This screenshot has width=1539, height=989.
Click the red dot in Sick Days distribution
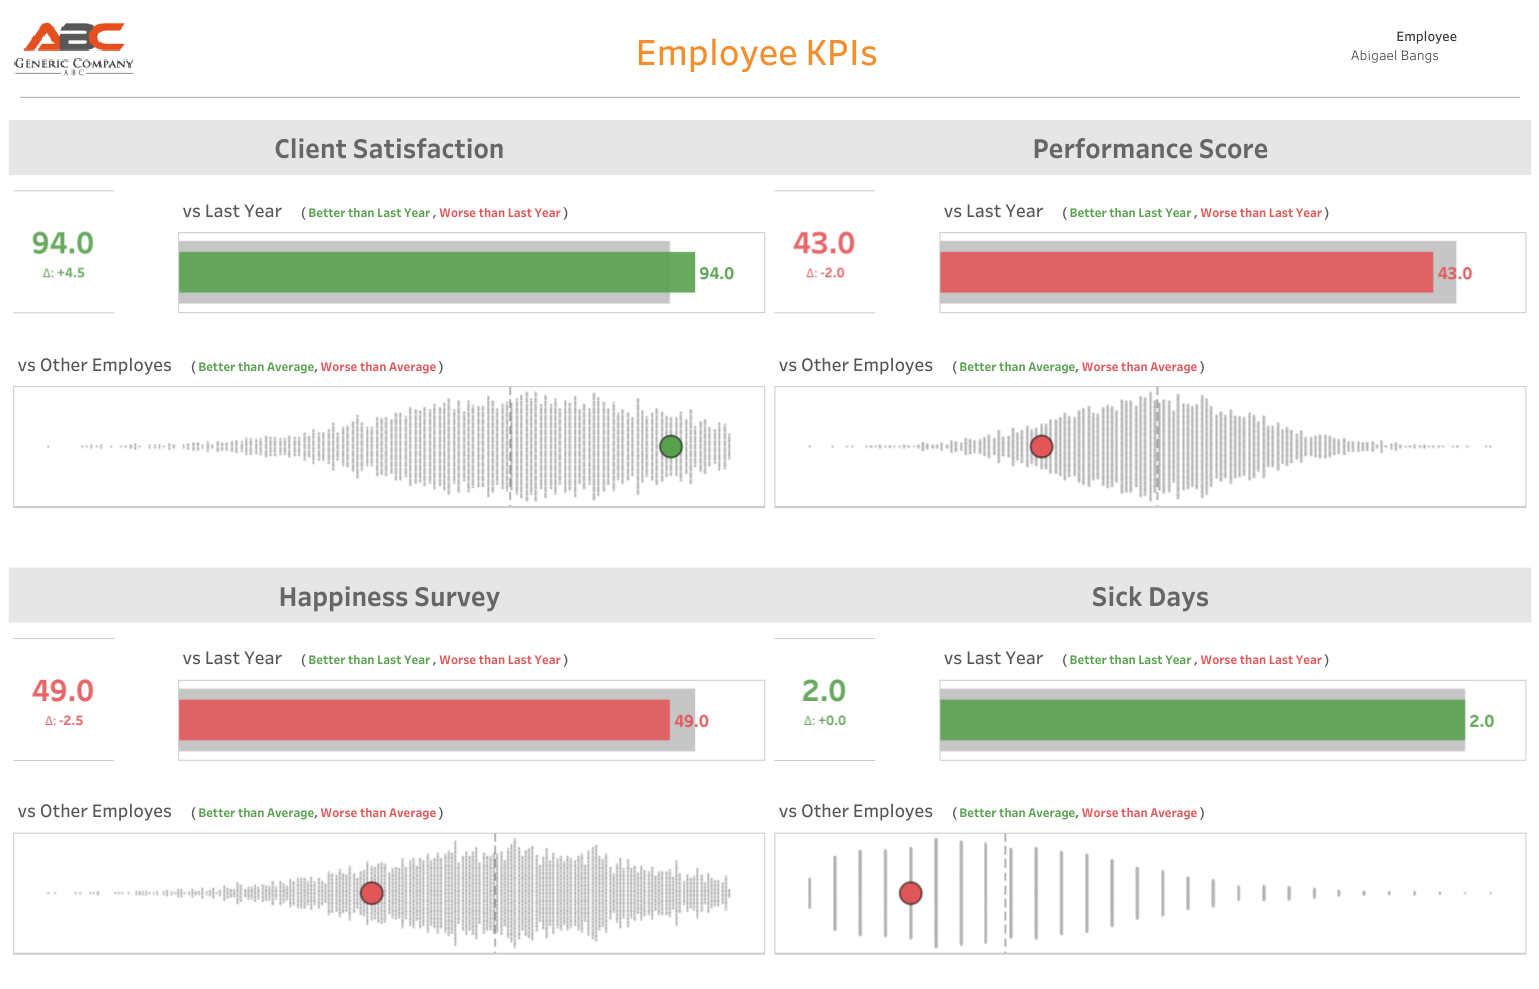(910, 893)
